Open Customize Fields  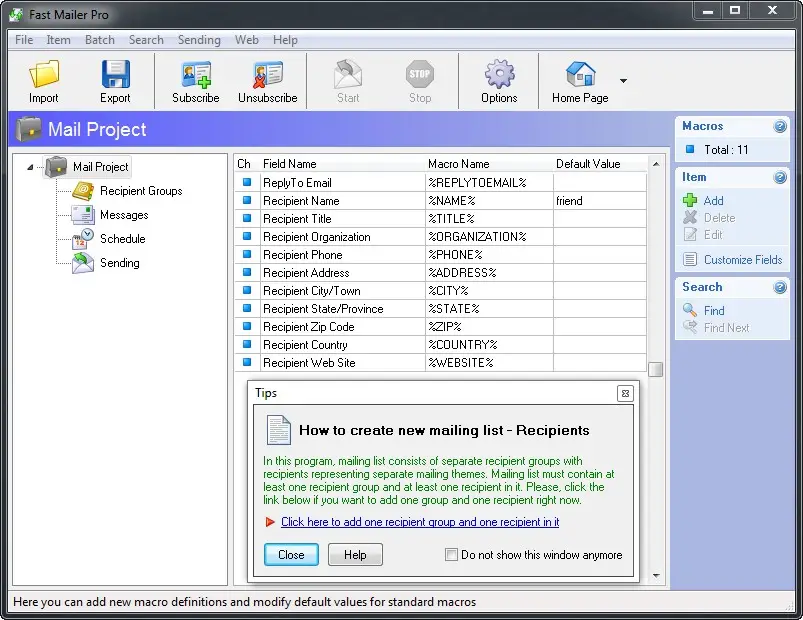coord(732,260)
